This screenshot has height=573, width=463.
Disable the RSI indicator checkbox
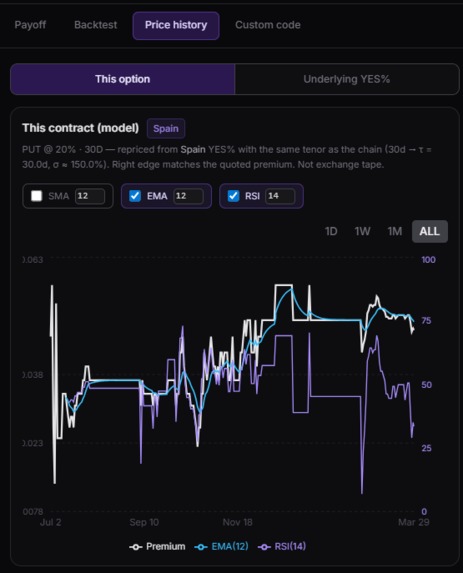click(233, 196)
